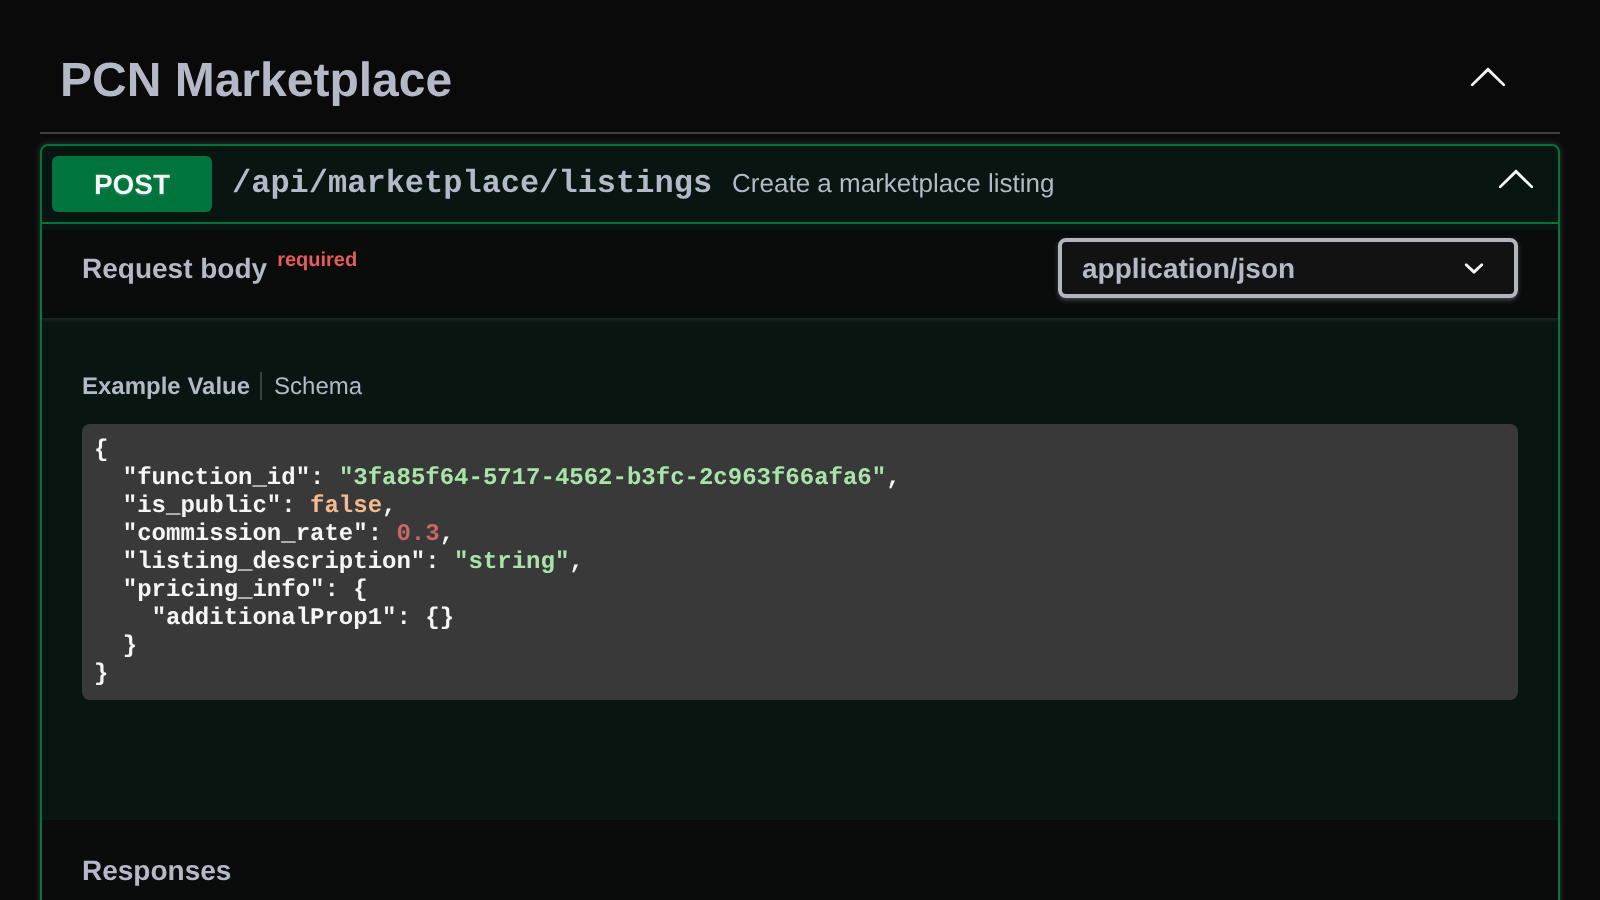Select the Example Value tab
1600x900 pixels.
pyautogui.click(x=166, y=386)
